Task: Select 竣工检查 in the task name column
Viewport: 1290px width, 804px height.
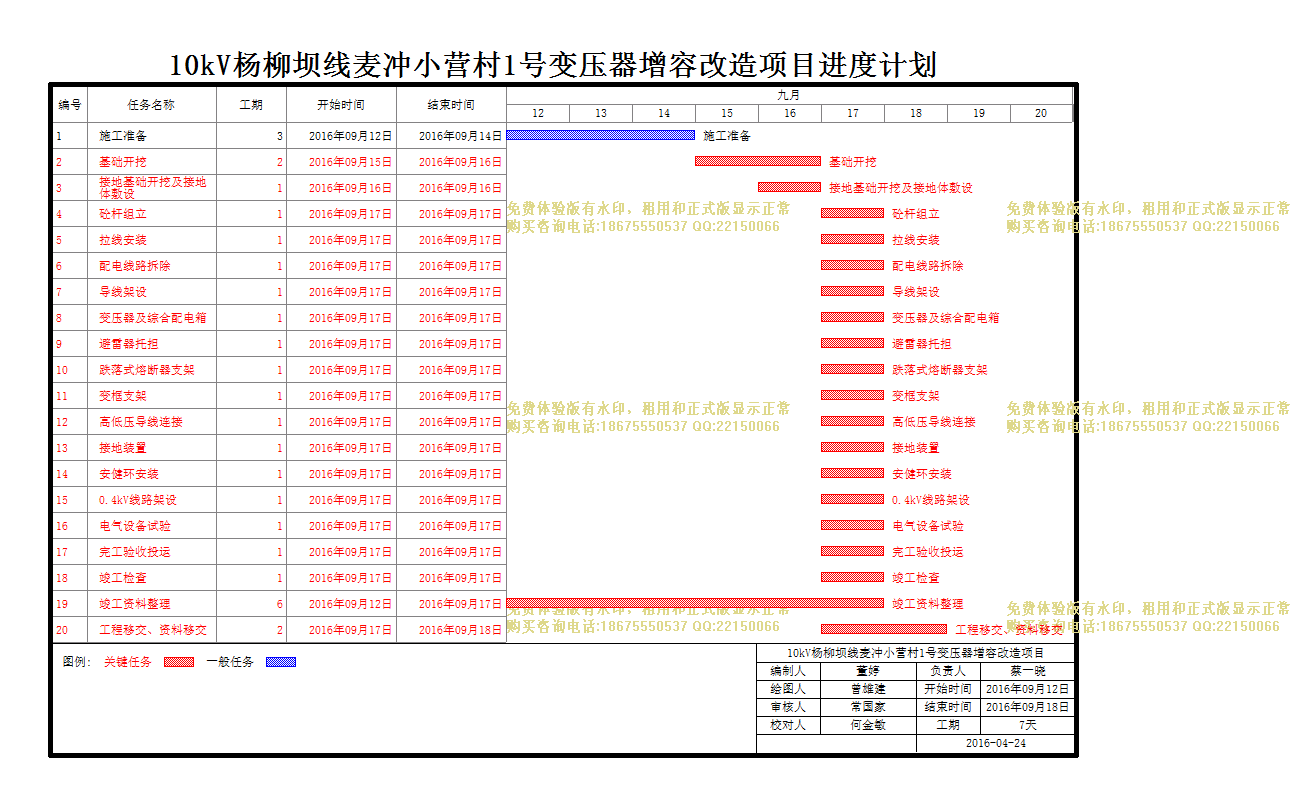Action: coord(123,578)
